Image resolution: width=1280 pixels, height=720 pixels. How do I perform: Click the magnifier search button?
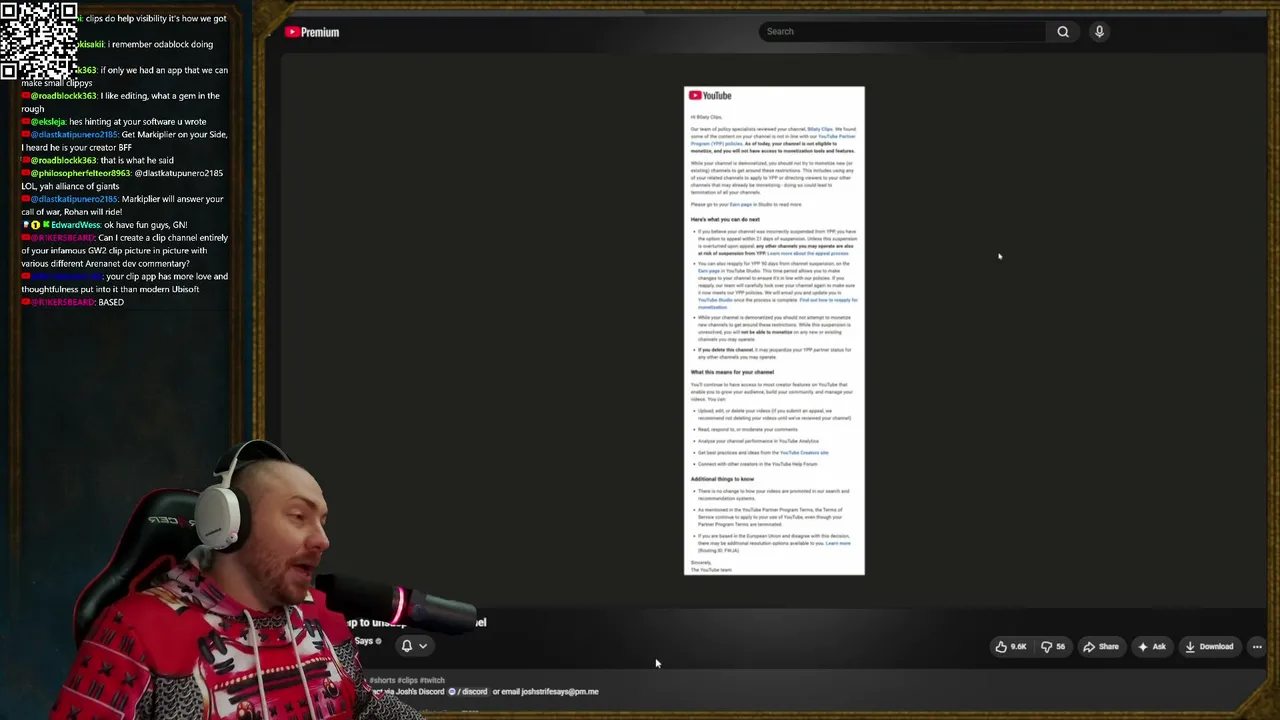click(x=1063, y=32)
